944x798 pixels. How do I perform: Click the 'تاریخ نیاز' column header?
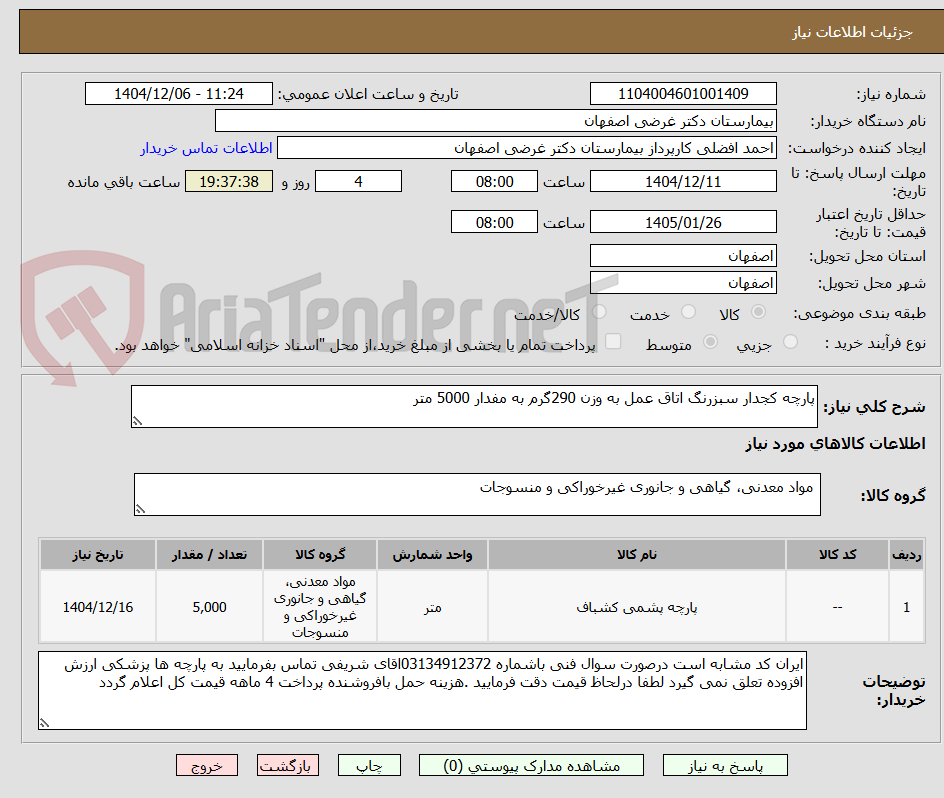98,555
